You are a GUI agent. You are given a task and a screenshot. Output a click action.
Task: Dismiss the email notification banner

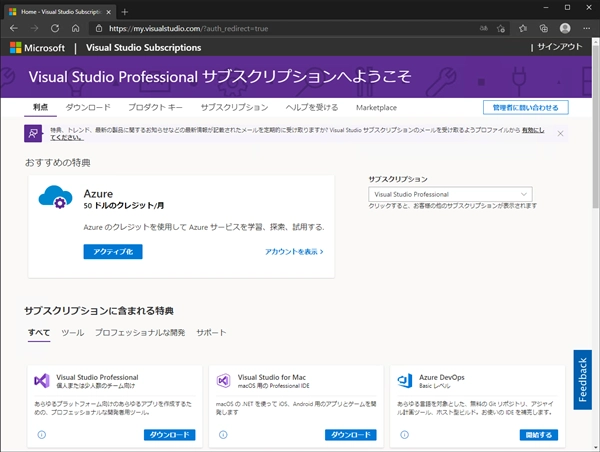[560, 134]
